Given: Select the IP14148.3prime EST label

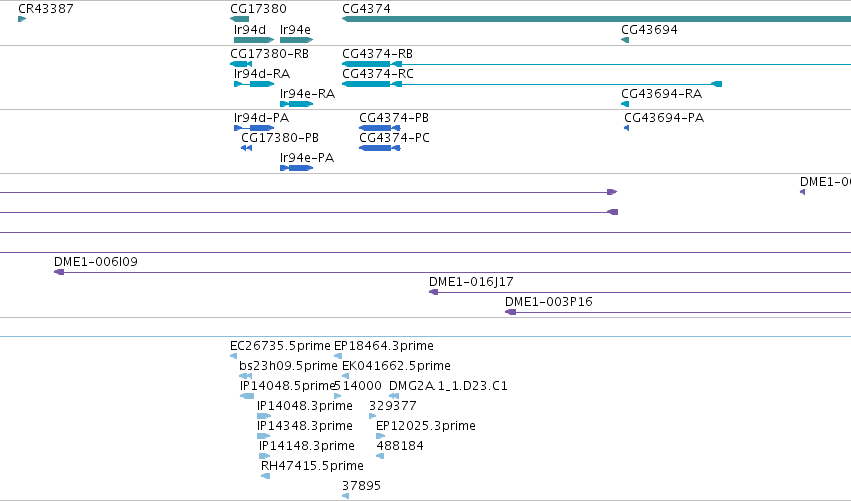Looking at the screenshot, I should click(307, 446).
